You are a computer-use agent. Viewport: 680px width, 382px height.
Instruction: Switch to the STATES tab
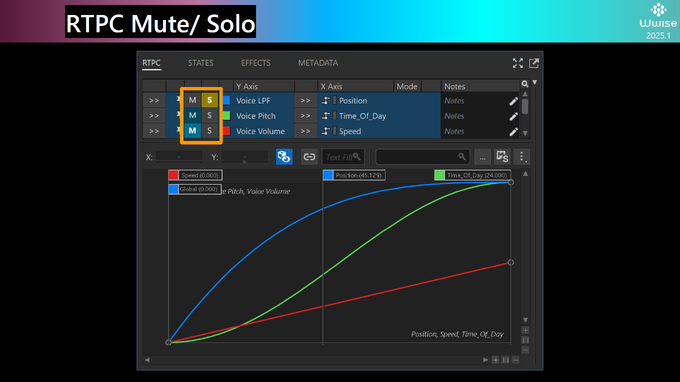tap(201, 63)
